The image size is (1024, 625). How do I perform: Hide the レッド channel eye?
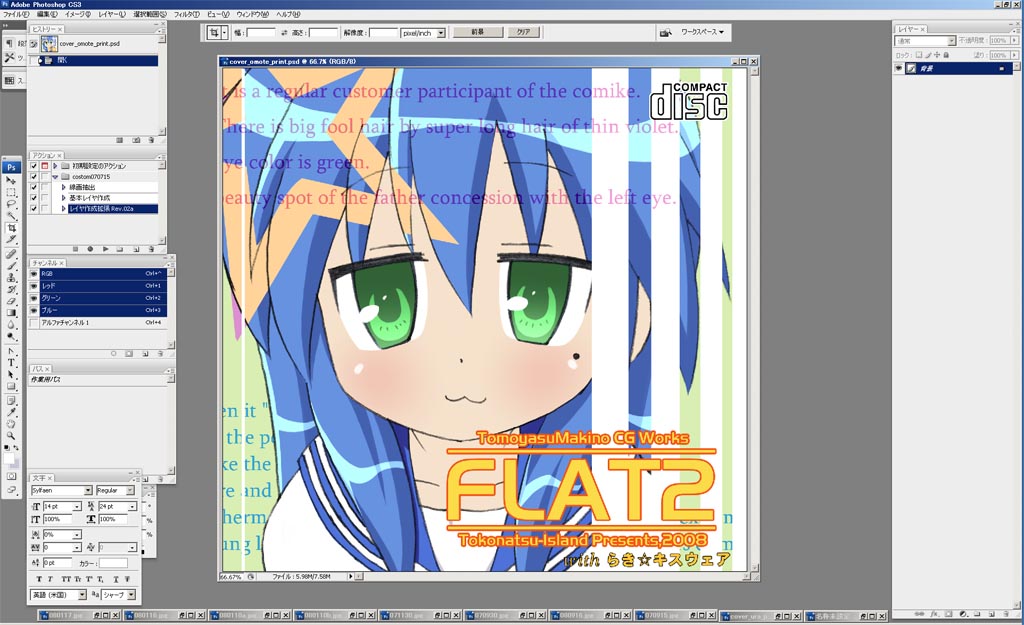click(x=34, y=286)
